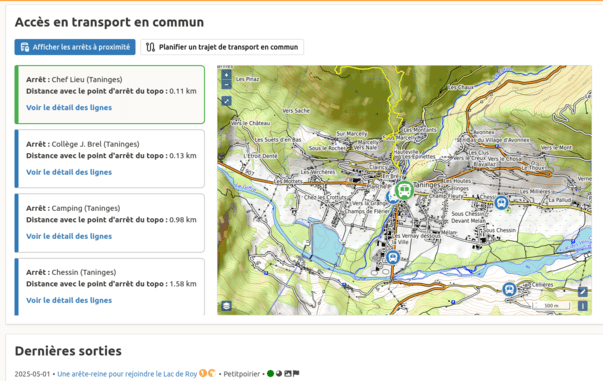The image size is (603, 381).
Task: Click the second orange activity icon after Lac de Roy
Action: [x=212, y=373]
